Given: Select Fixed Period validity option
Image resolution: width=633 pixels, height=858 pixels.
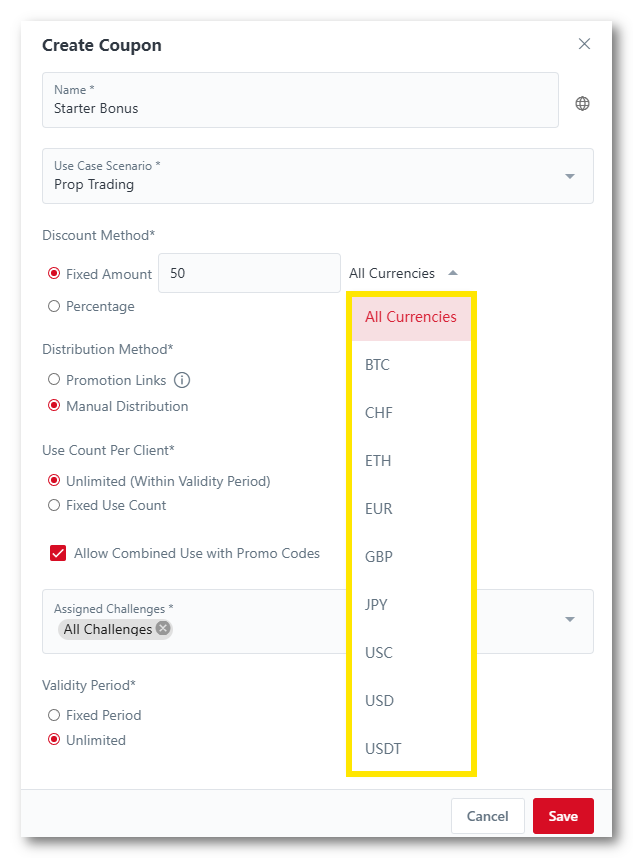Looking at the screenshot, I should (54, 716).
